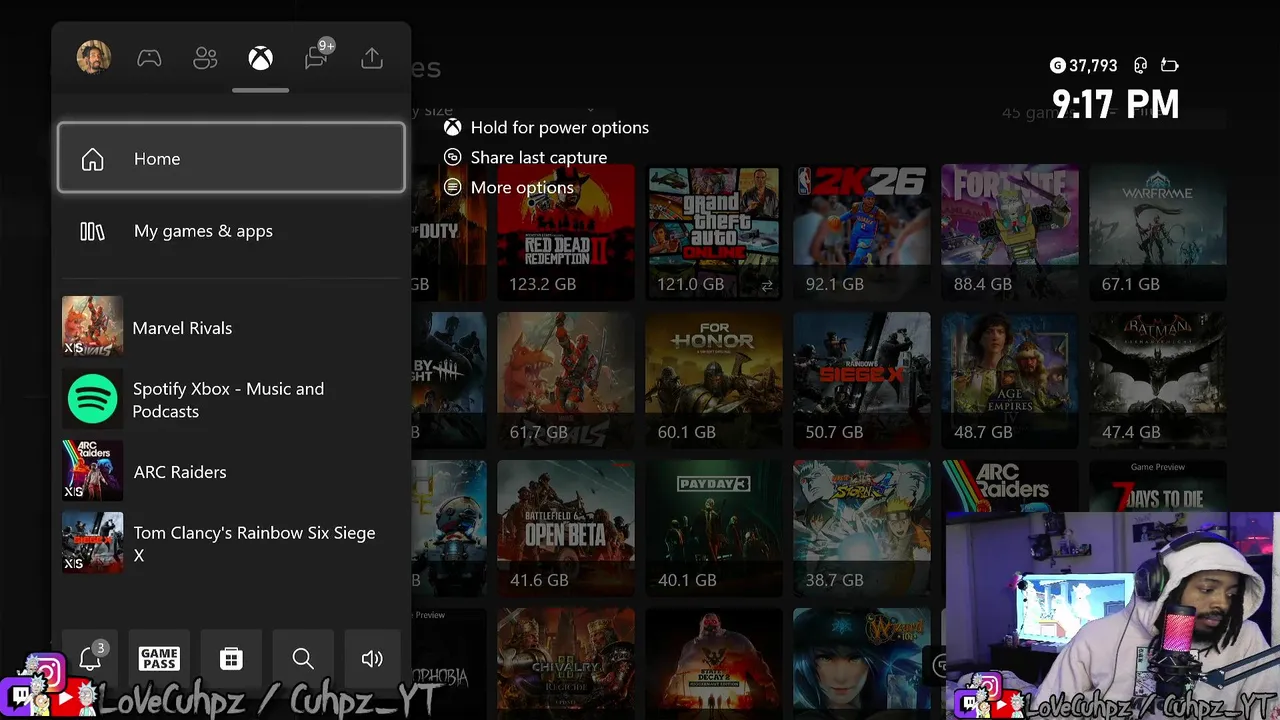1280x720 pixels.
Task: Select Age of Empires game tile
Action: click(1010, 381)
